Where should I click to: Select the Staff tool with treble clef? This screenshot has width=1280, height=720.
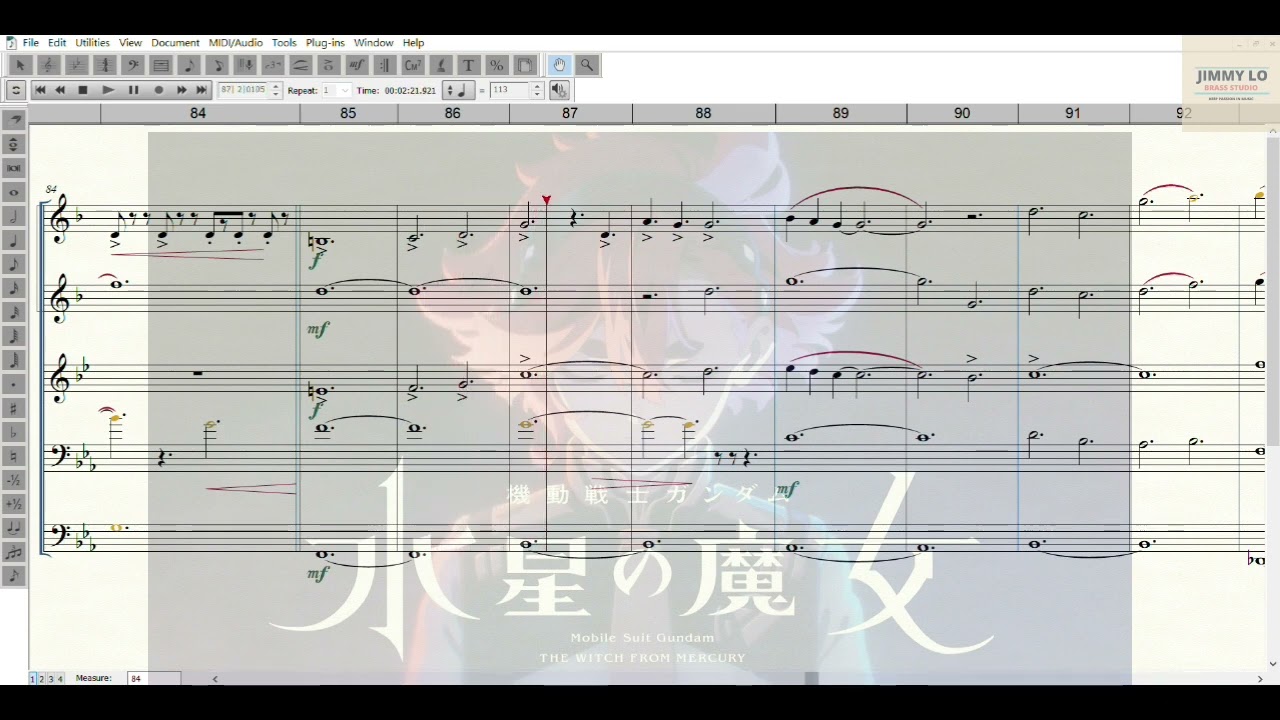(48, 65)
